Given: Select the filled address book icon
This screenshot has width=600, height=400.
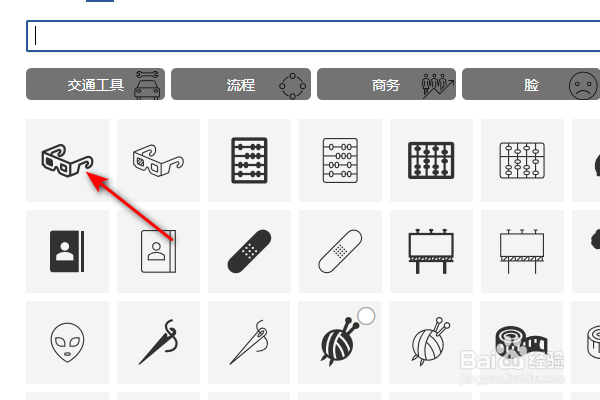Looking at the screenshot, I should (x=67, y=251).
